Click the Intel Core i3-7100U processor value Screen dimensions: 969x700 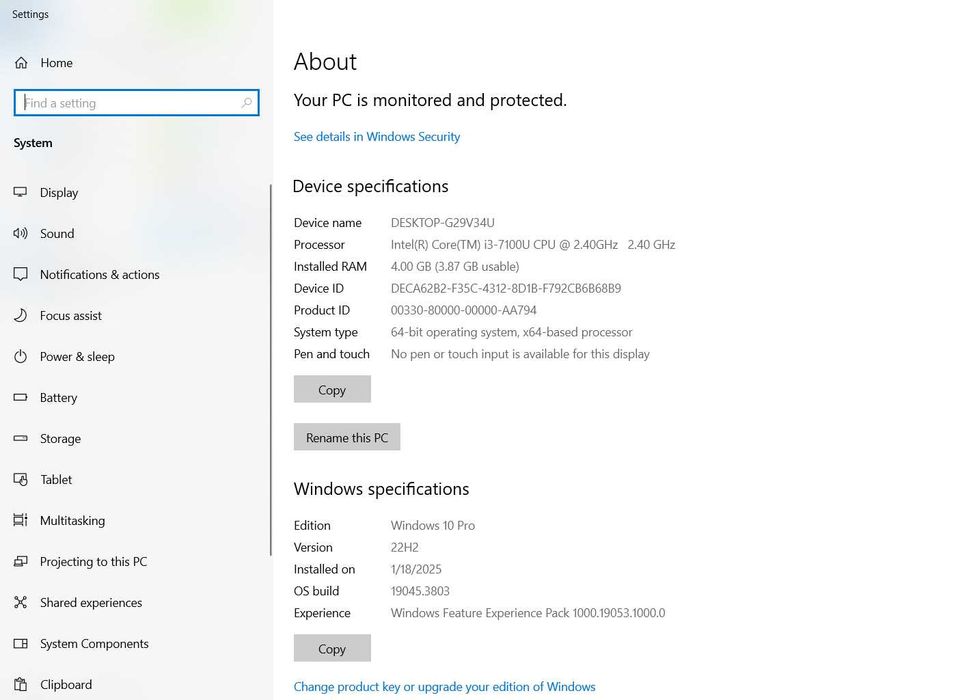coord(533,245)
